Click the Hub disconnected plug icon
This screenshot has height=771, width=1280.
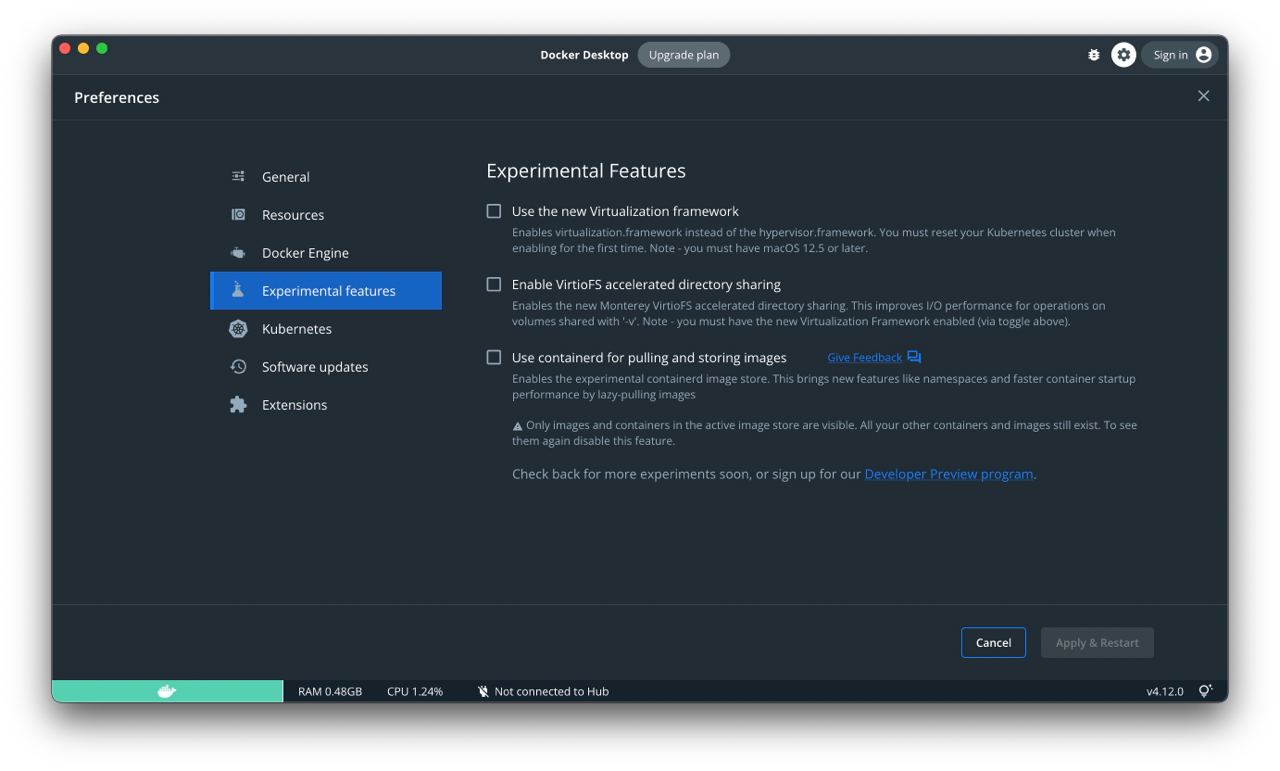tap(483, 691)
